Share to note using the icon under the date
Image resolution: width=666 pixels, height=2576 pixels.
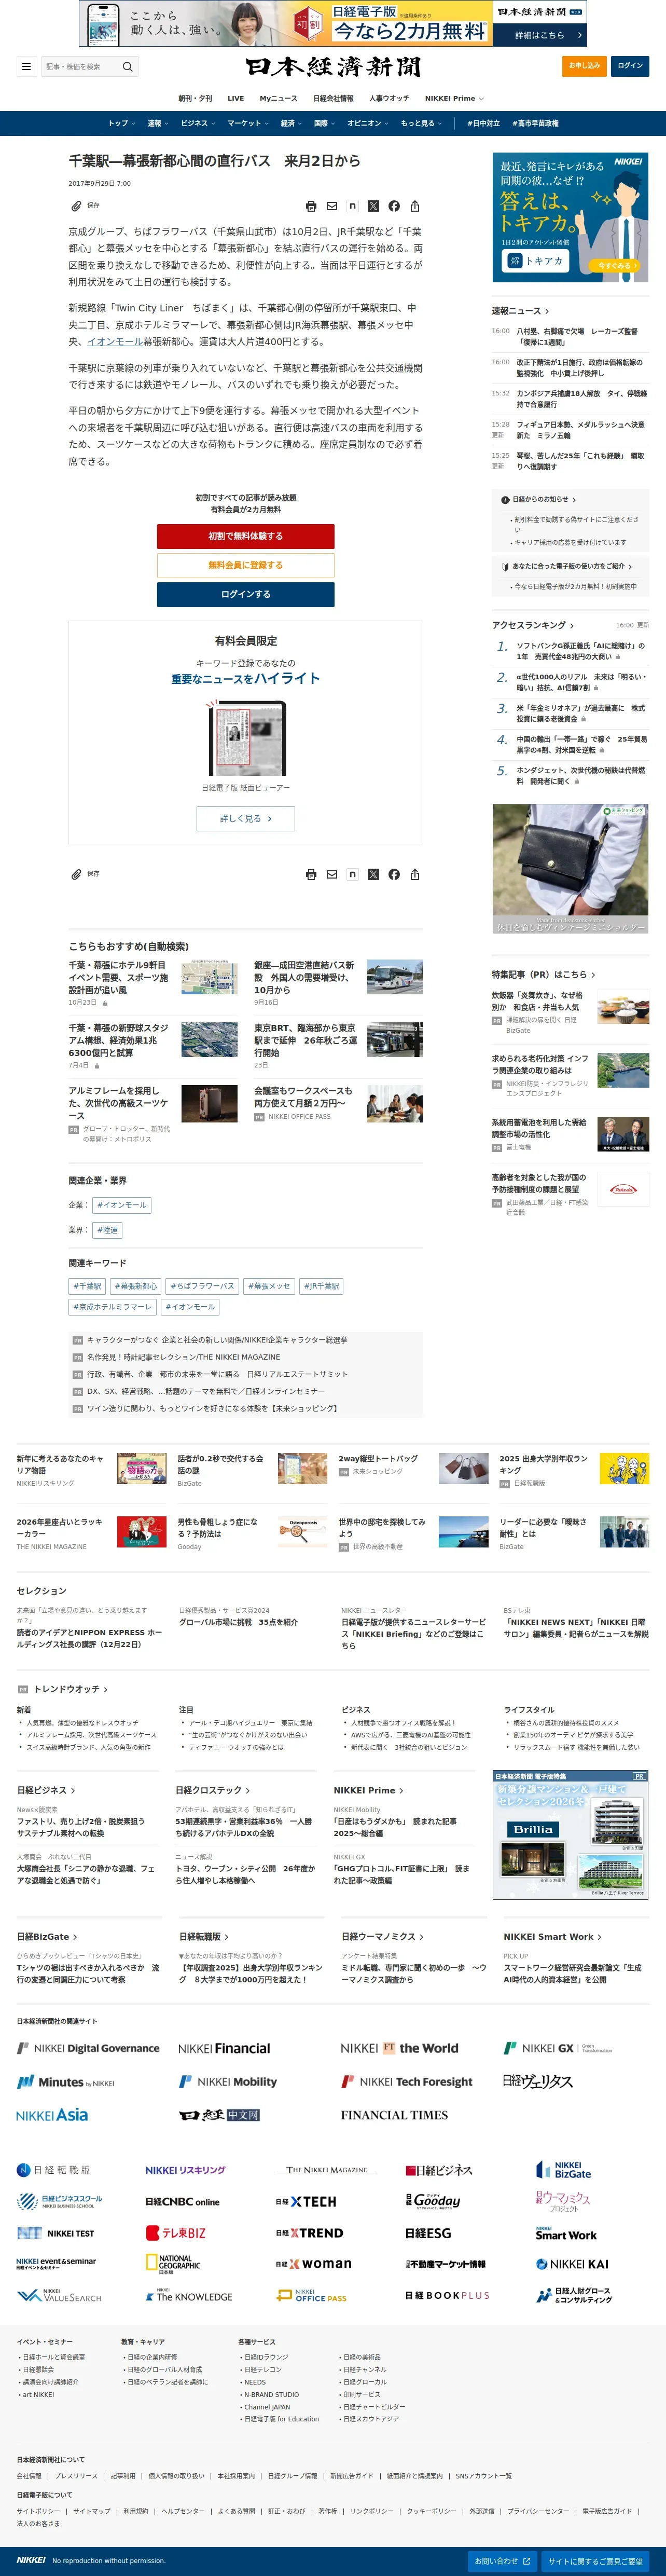pyautogui.click(x=352, y=206)
